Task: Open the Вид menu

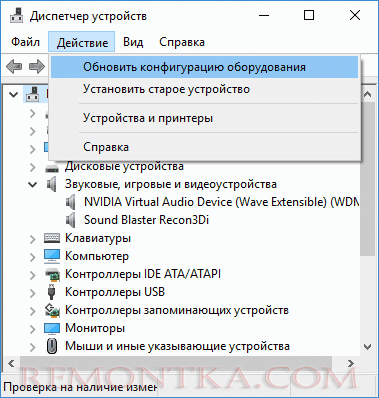Action: tap(133, 42)
